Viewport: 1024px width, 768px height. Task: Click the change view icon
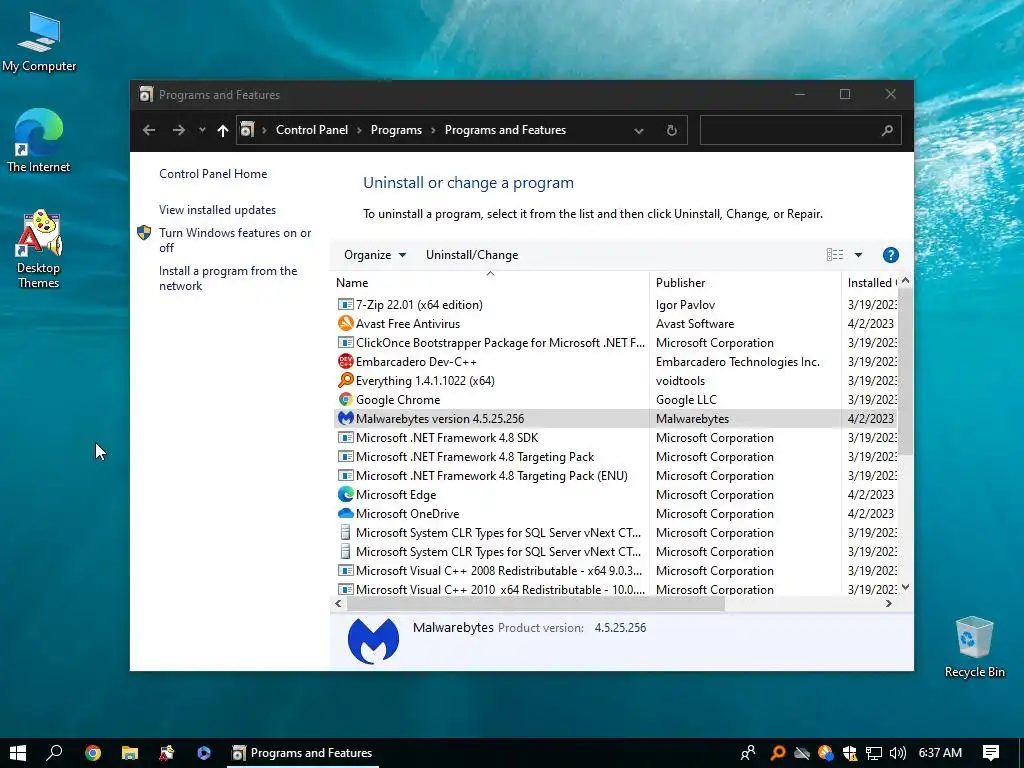point(835,255)
